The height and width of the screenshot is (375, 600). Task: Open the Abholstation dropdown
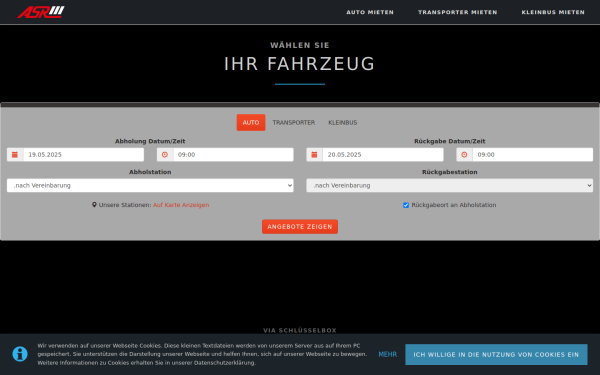click(x=150, y=186)
